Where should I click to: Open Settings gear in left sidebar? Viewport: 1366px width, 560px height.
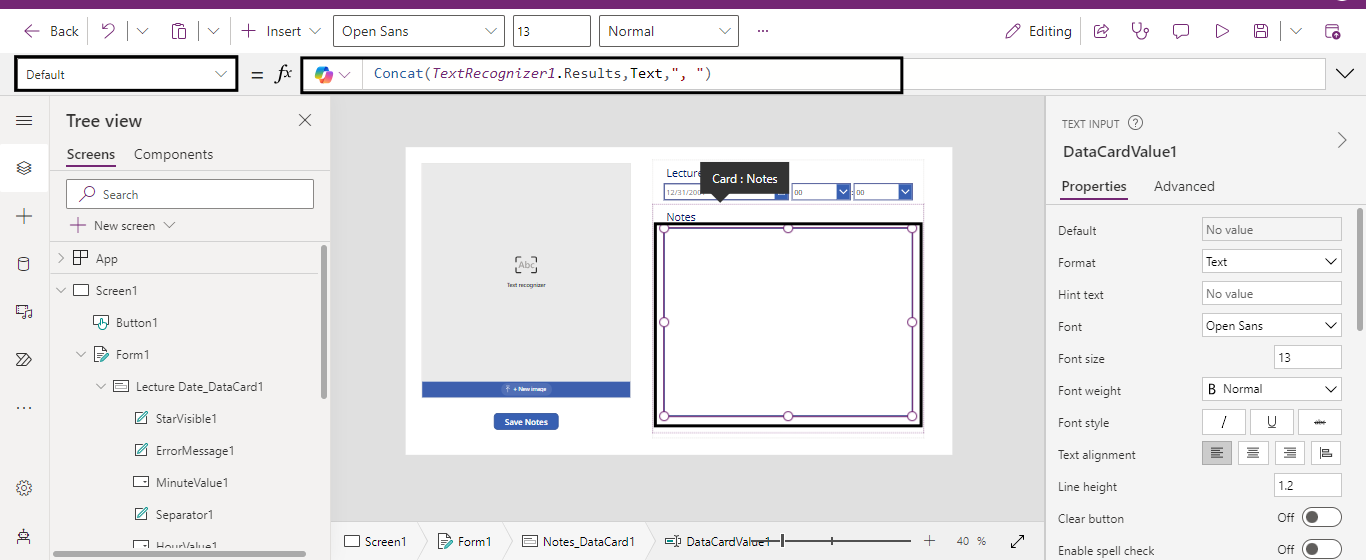[24, 488]
